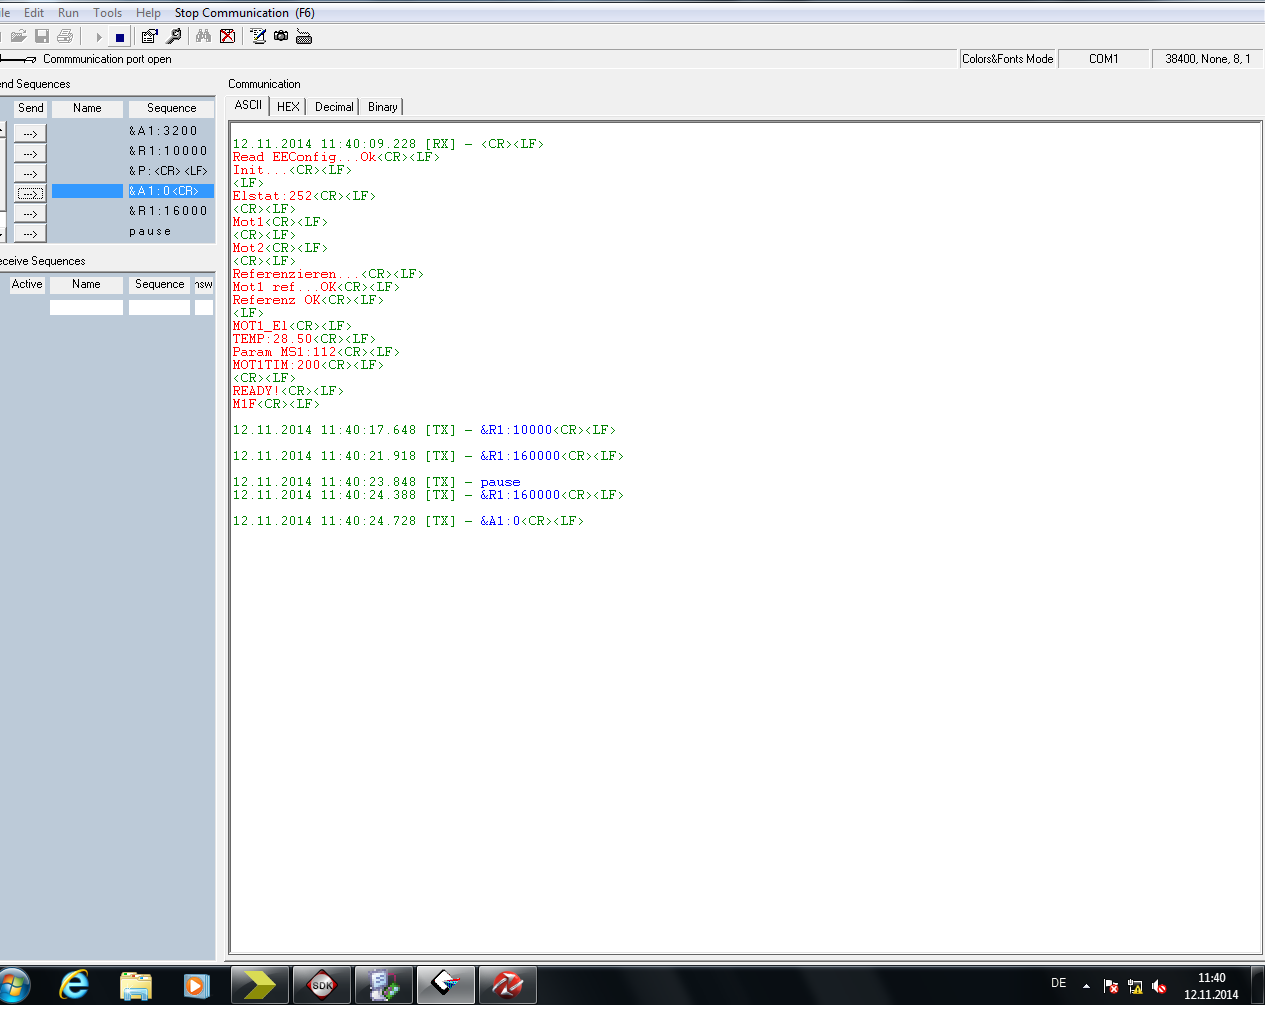Open a project file from the toolbar
This screenshot has width=1280, height=1024.
pyautogui.click(x=18, y=36)
